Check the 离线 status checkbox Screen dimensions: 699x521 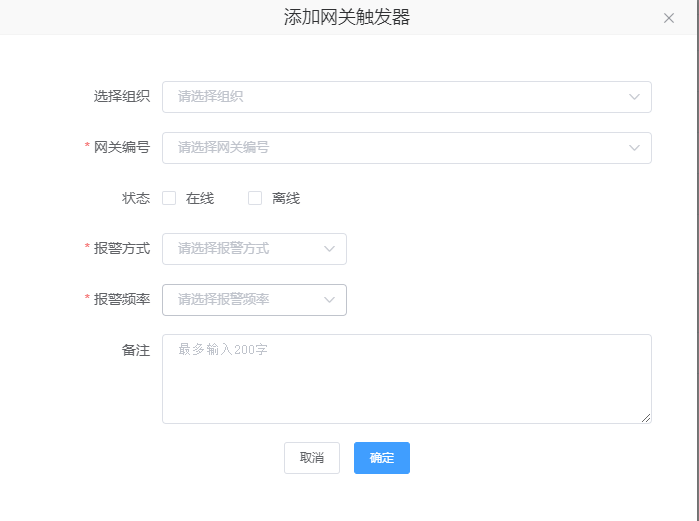point(255,198)
